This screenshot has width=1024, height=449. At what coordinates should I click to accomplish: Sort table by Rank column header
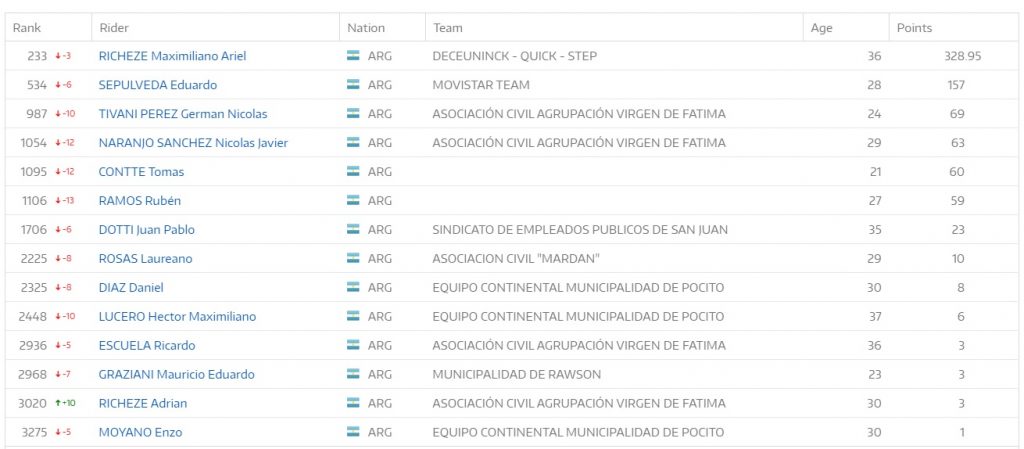pos(27,28)
